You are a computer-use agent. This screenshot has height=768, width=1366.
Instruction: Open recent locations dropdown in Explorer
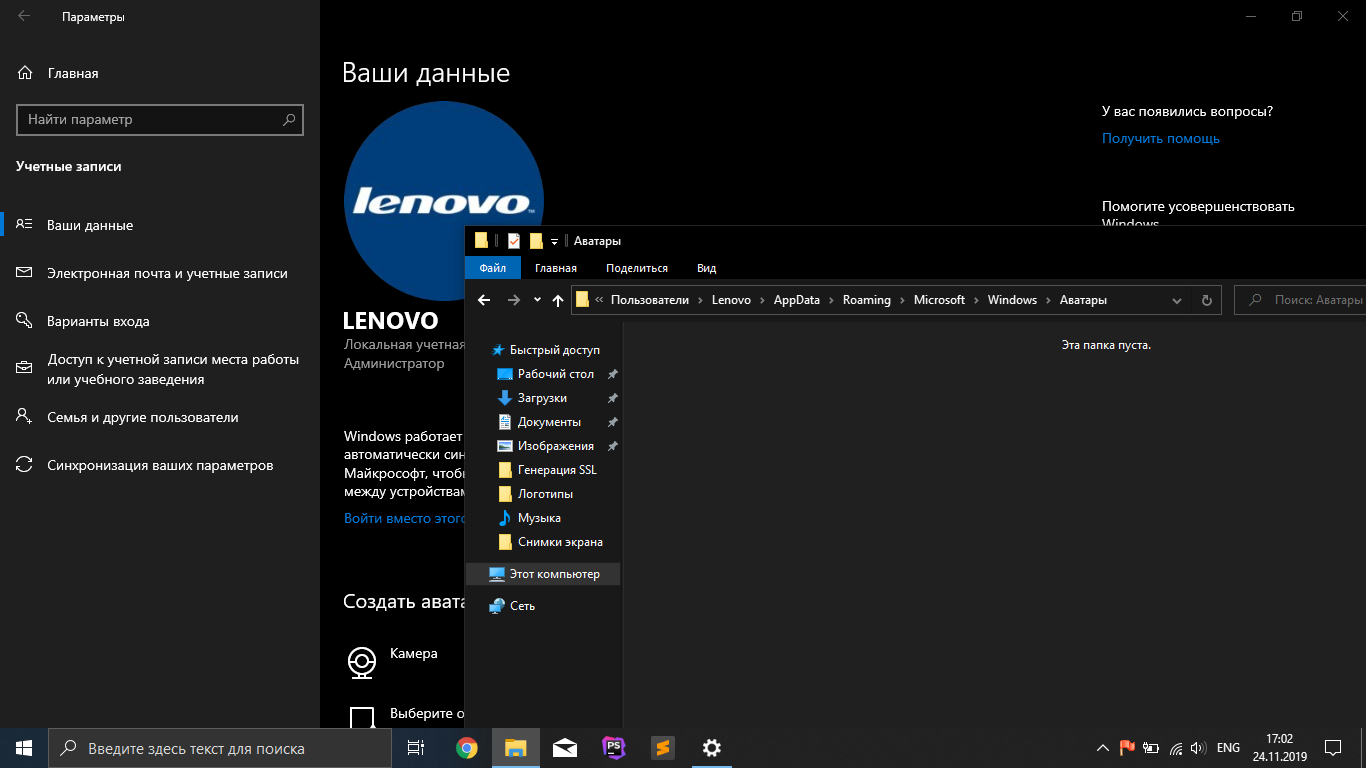pyautogui.click(x=537, y=300)
